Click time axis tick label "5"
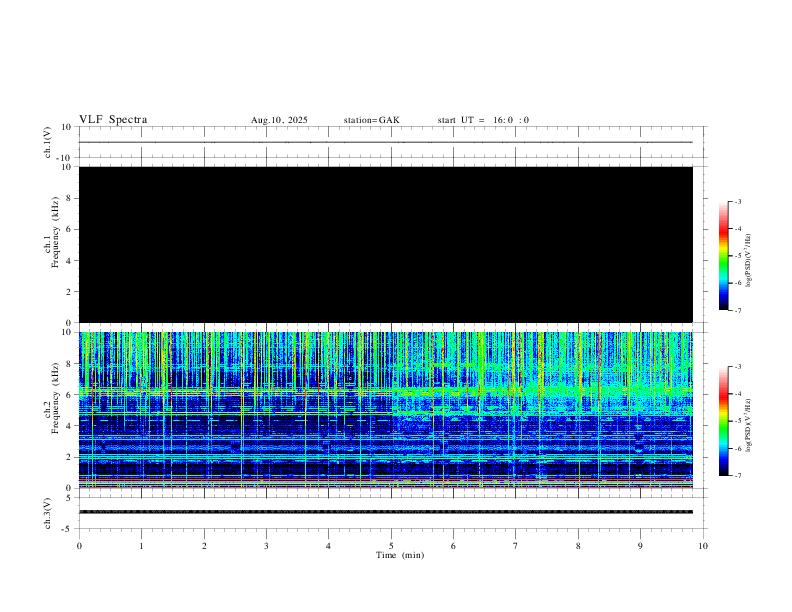 [x=391, y=546]
